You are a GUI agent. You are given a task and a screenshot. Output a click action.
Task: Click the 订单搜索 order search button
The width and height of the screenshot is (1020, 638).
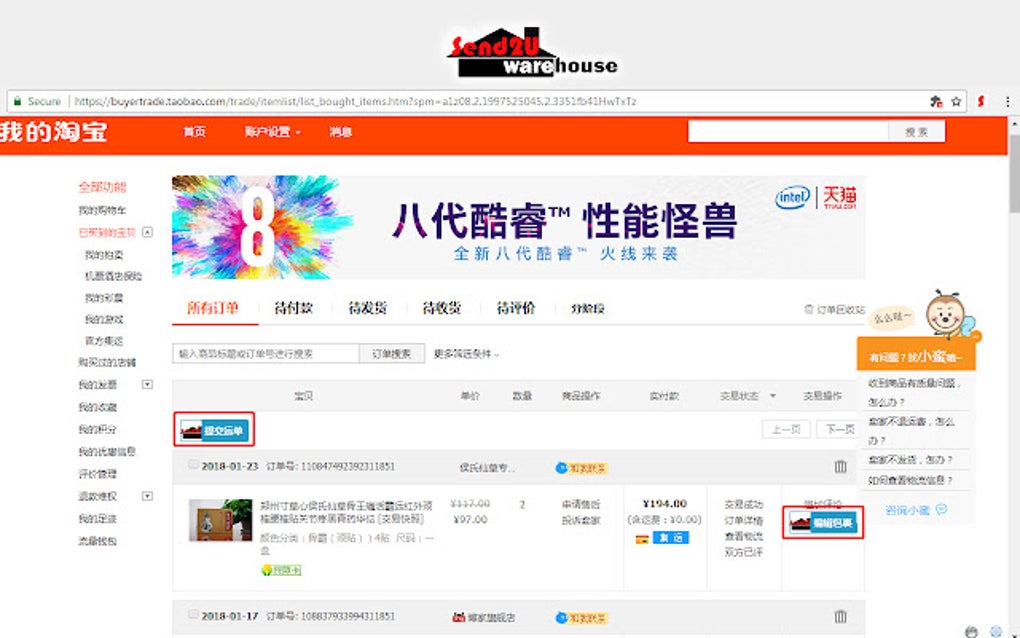coord(392,353)
